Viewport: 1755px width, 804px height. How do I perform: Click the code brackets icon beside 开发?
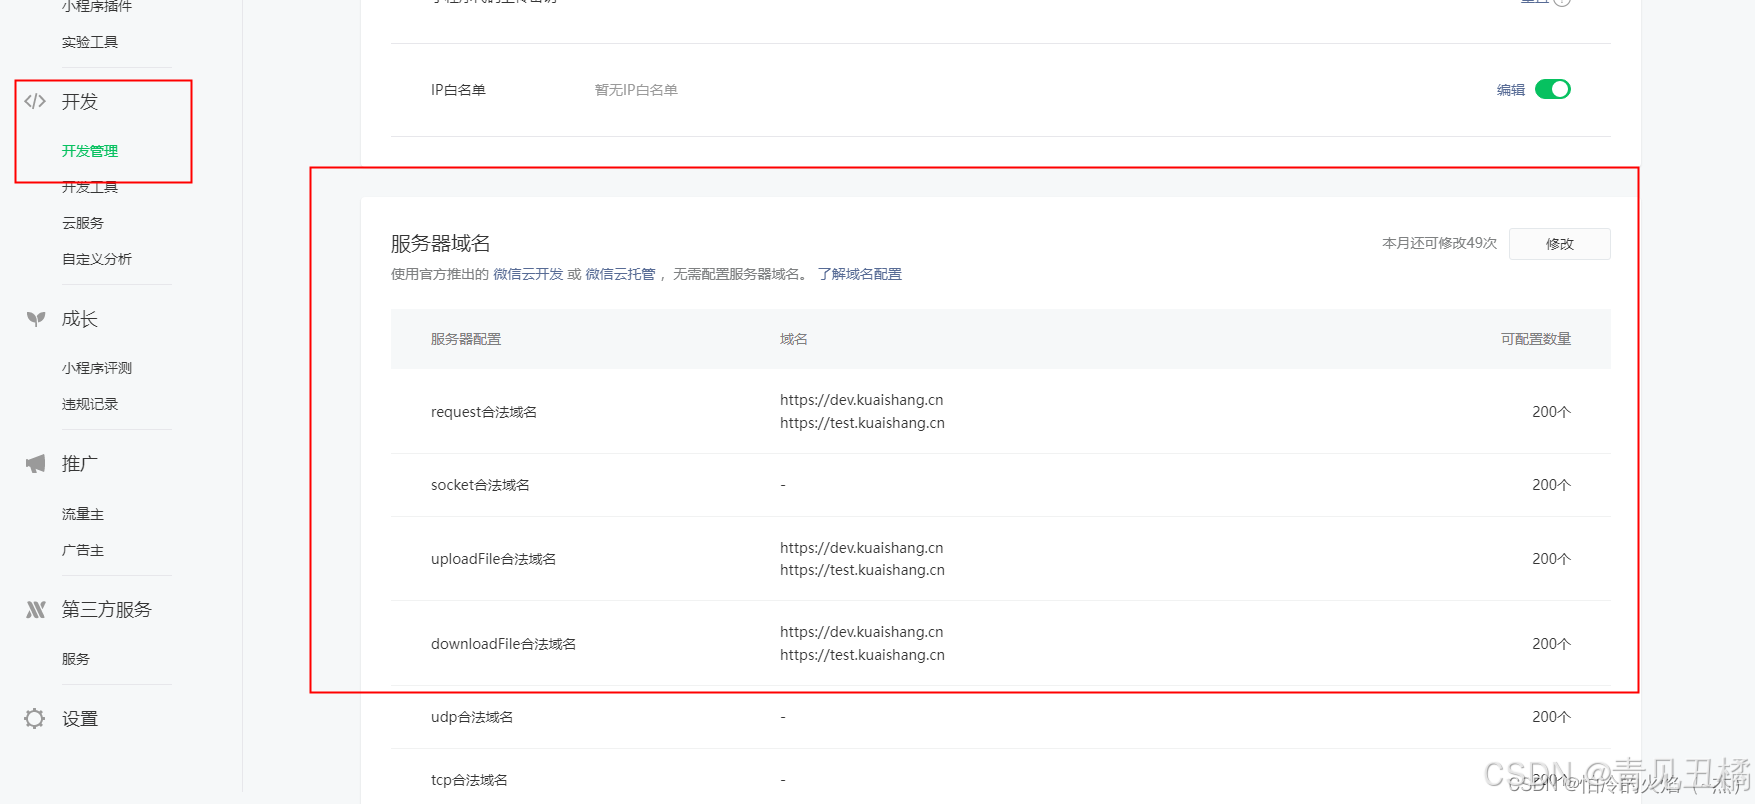pyautogui.click(x=35, y=101)
